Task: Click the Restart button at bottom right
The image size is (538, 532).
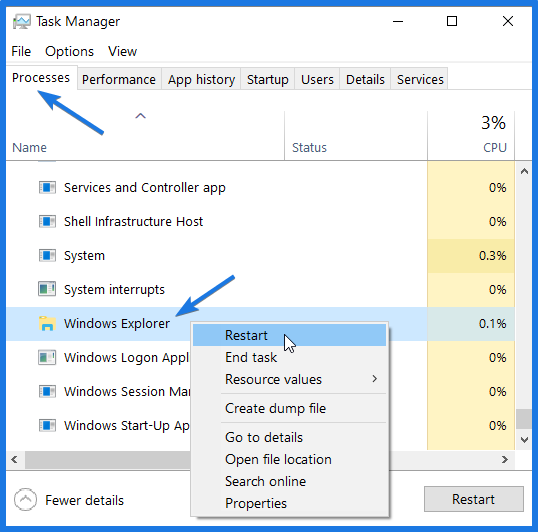Action: pos(473,499)
